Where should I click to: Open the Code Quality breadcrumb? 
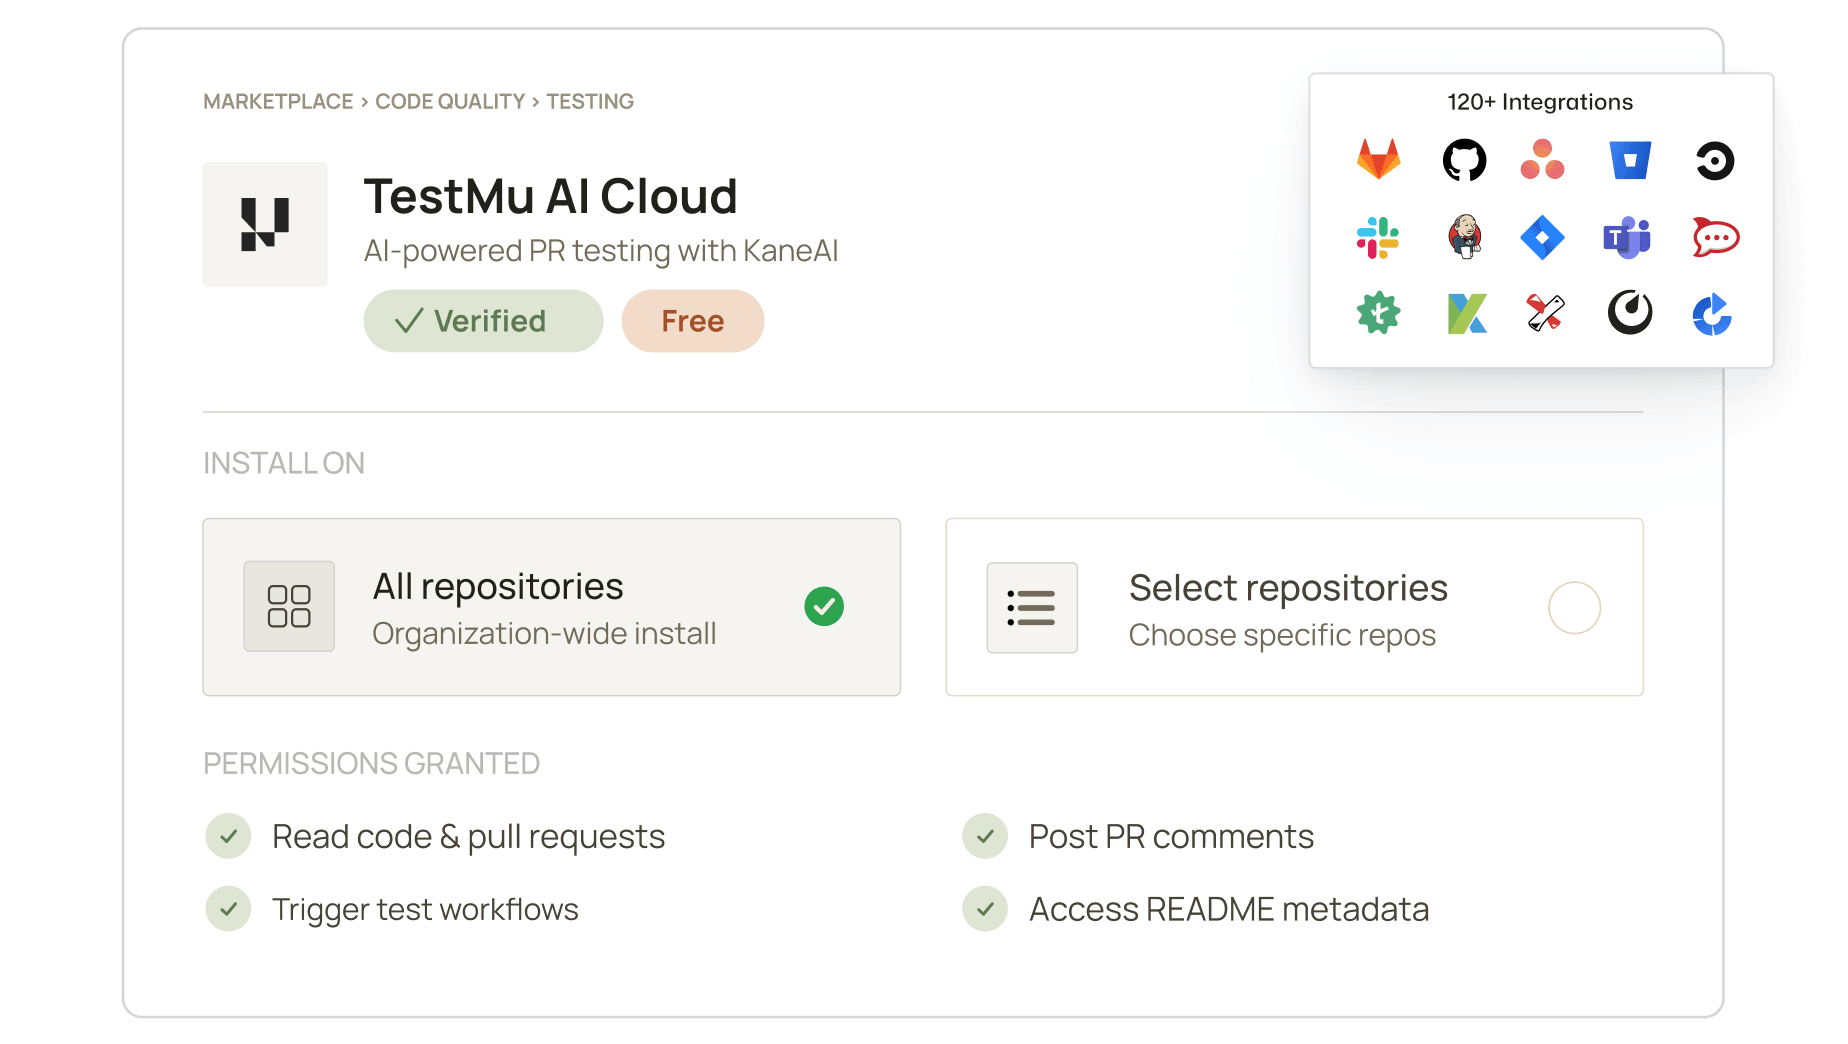450,102
